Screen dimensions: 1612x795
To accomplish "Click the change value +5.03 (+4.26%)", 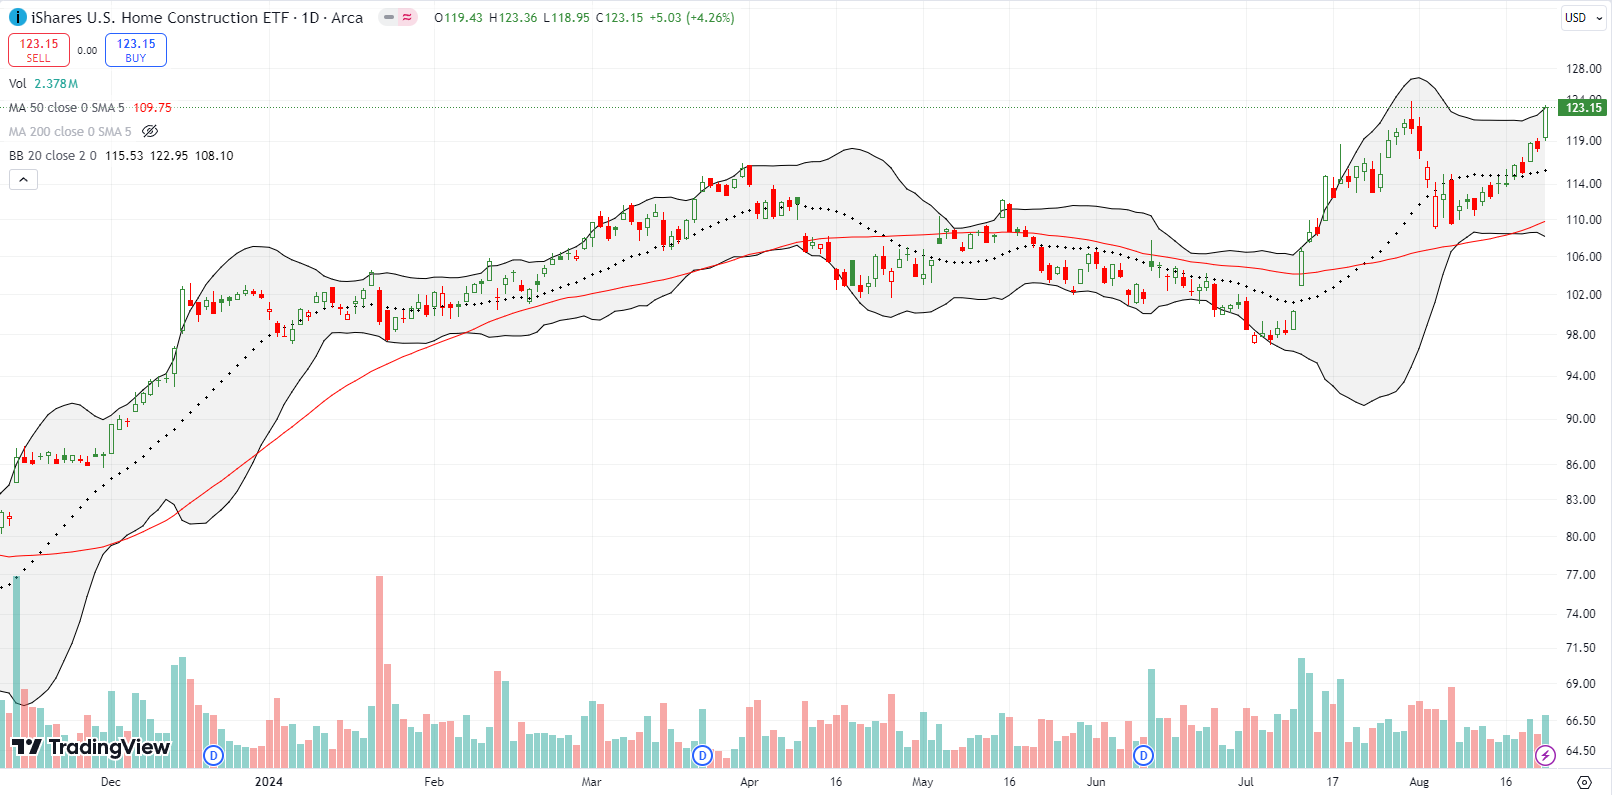I will point(691,17).
